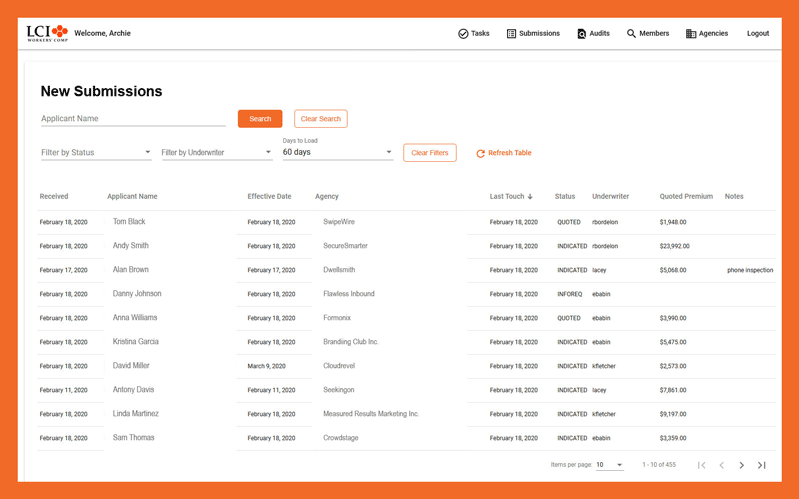Click the Submissions list icon

point(511,34)
